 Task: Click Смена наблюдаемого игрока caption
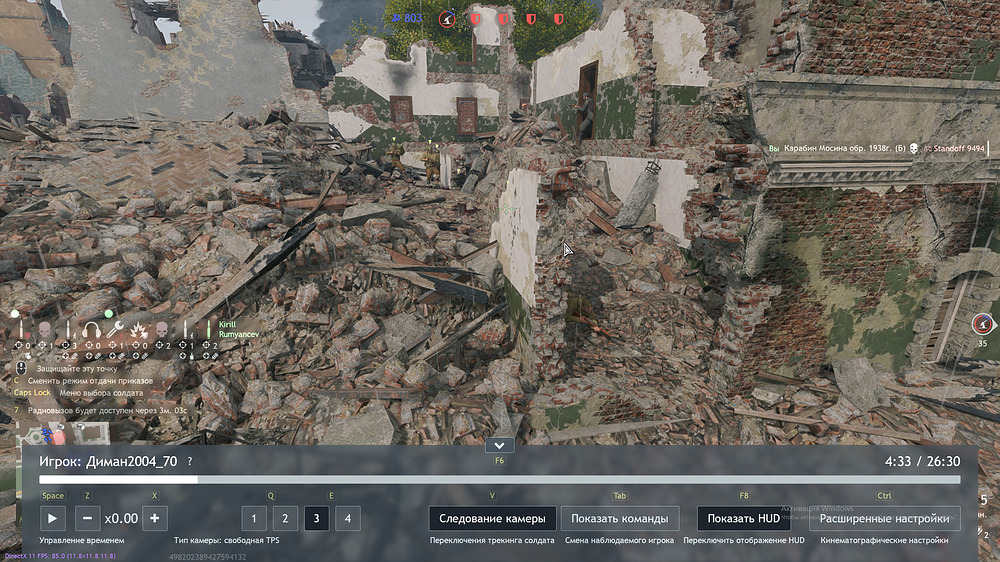(619, 540)
